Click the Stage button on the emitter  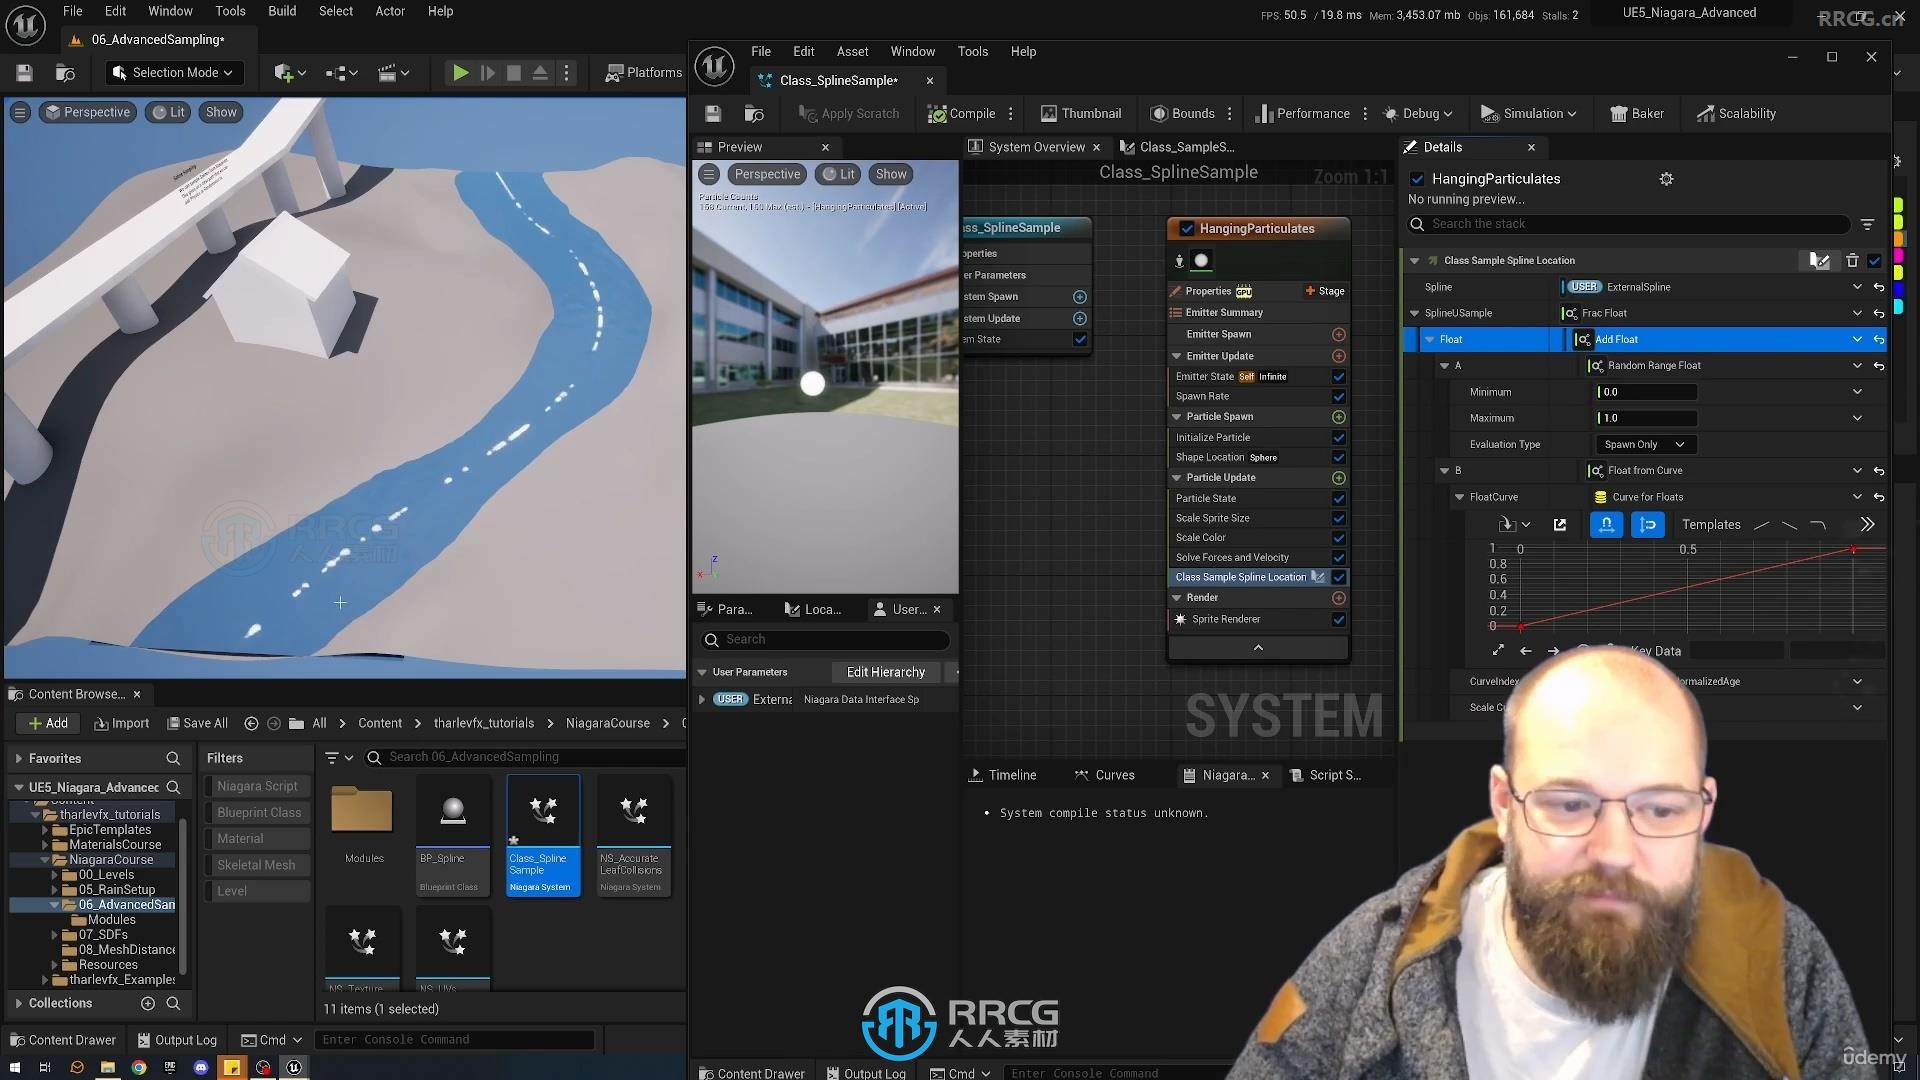1325,291
